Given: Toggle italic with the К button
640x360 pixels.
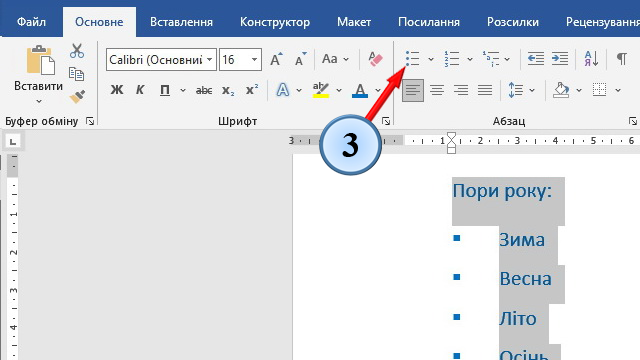Looking at the screenshot, I should click(140, 90).
